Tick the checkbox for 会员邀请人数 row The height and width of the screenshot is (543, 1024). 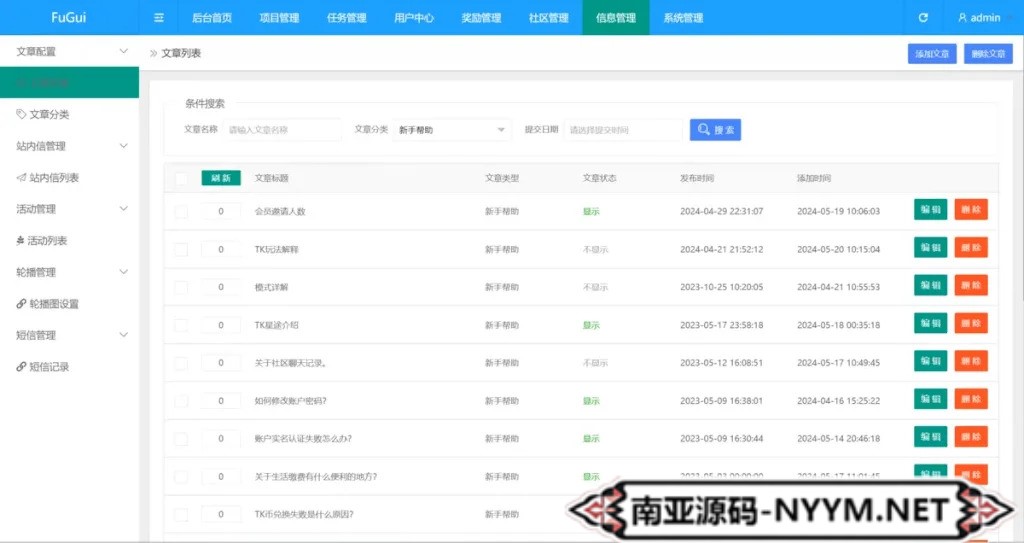click(181, 212)
